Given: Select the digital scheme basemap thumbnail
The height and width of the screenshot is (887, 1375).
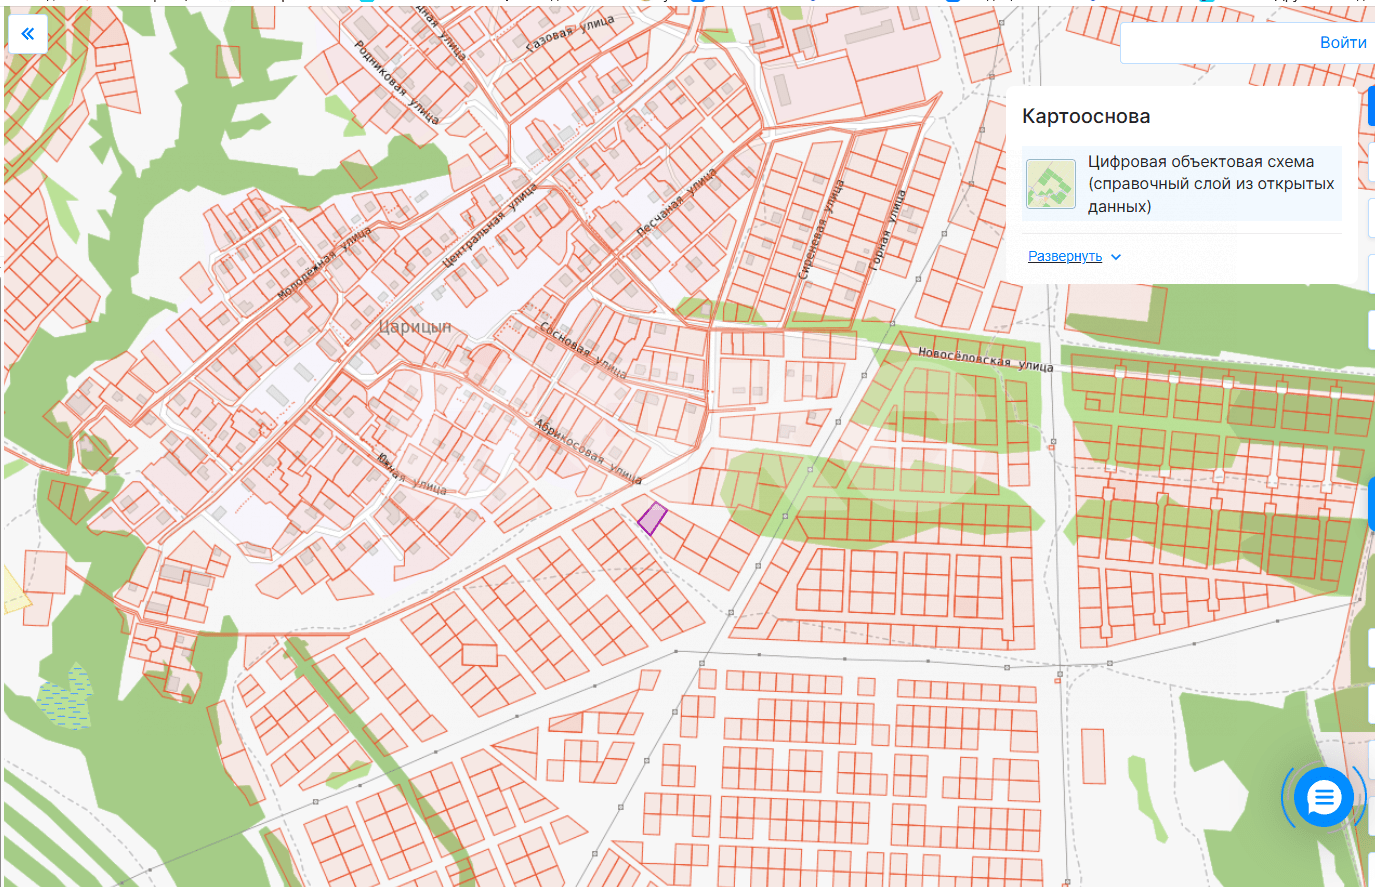Looking at the screenshot, I should pyautogui.click(x=1050, y=184).
